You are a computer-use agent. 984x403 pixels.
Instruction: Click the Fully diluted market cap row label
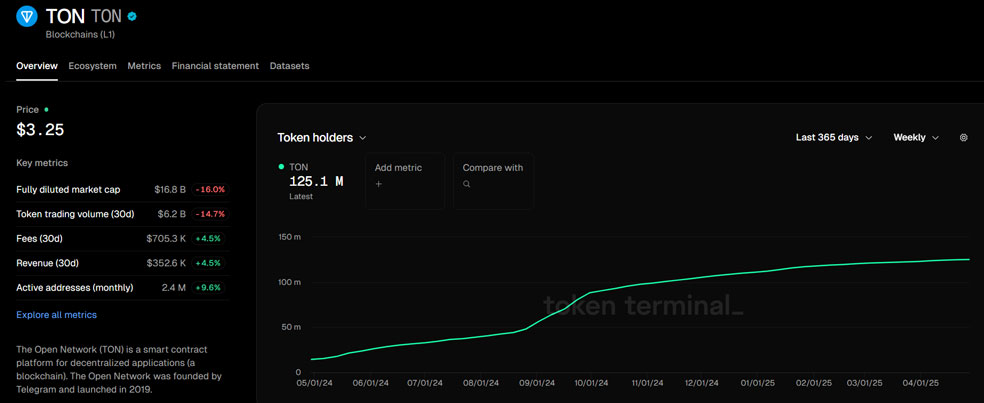[x=68, y=189]
